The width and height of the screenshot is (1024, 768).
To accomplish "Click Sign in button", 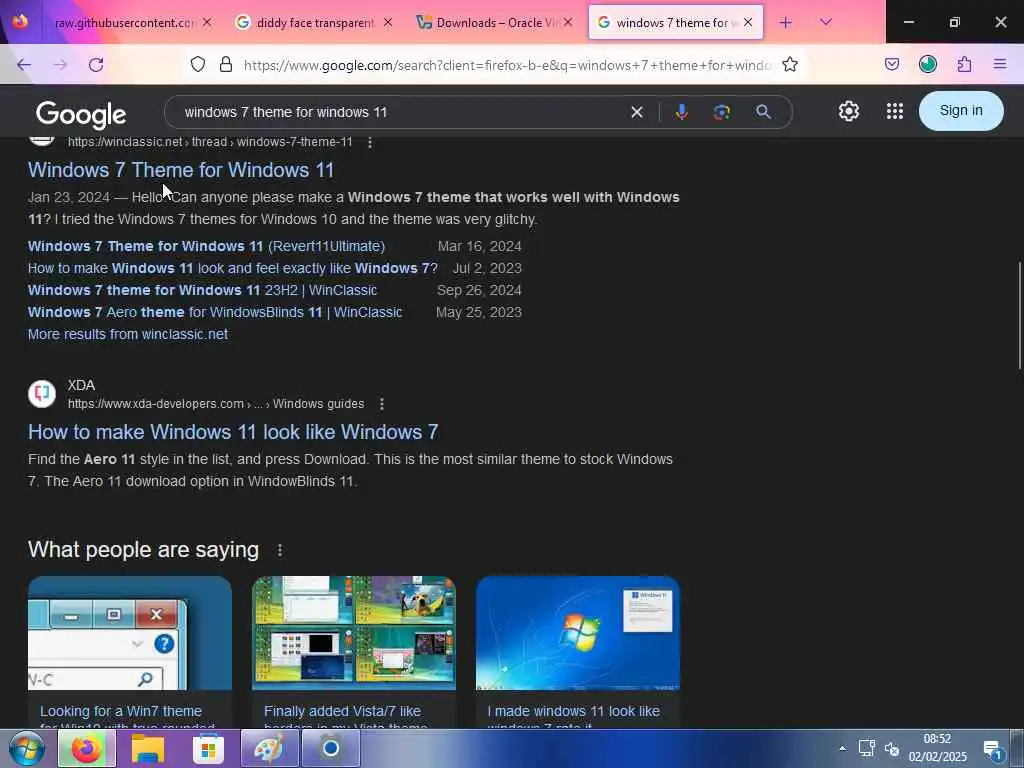I will [961, 110].
